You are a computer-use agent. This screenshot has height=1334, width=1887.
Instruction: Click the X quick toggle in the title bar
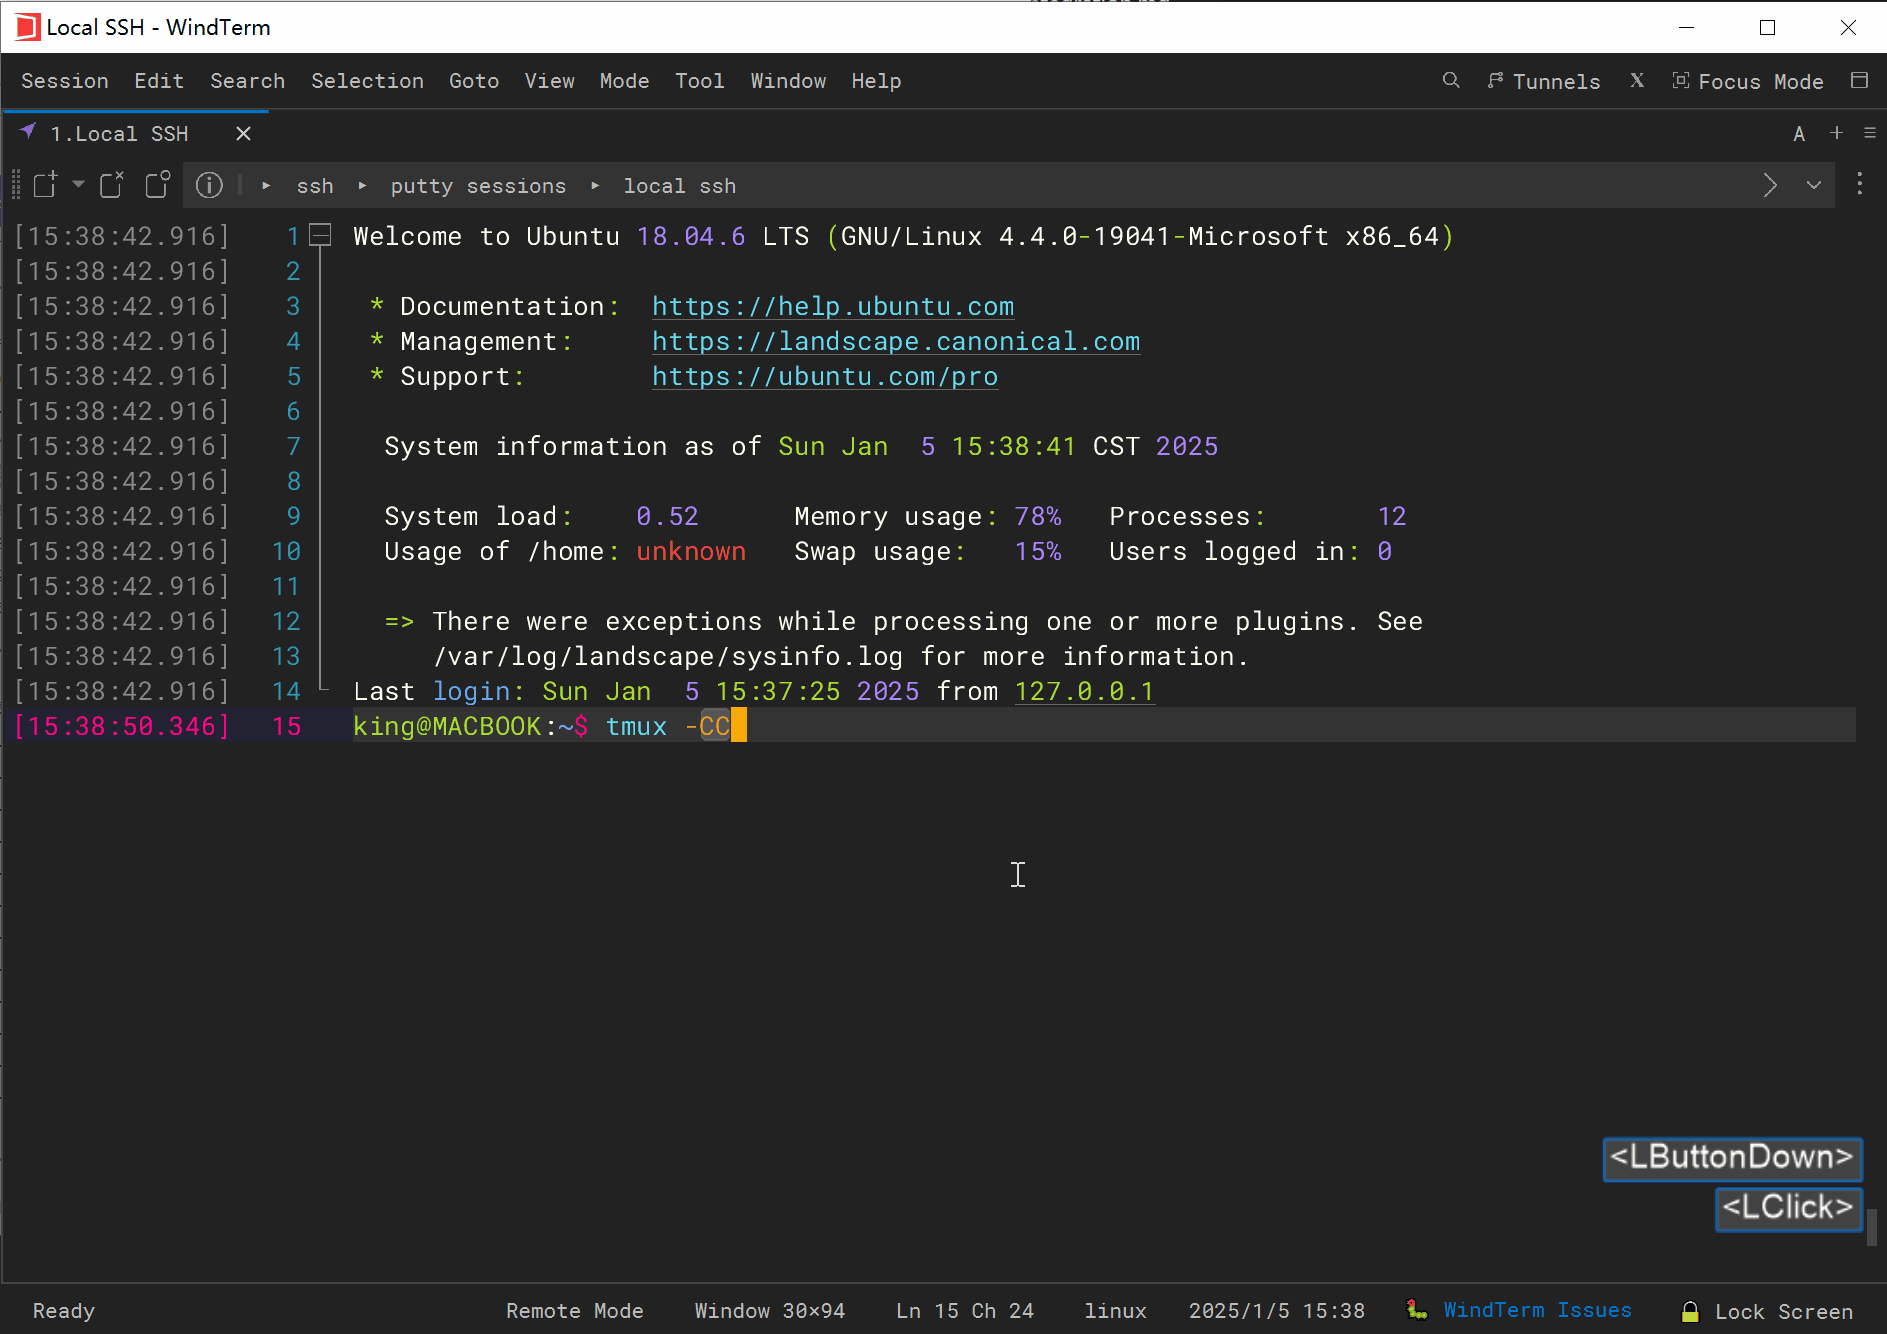[x=1637, y=81]
